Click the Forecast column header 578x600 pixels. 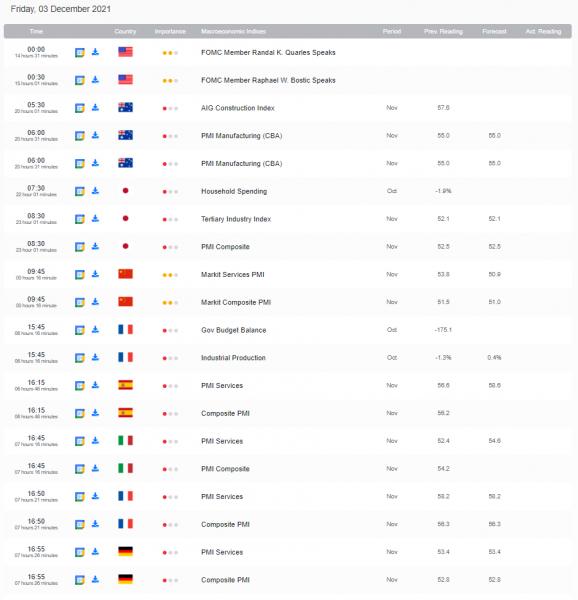(494, 31)
